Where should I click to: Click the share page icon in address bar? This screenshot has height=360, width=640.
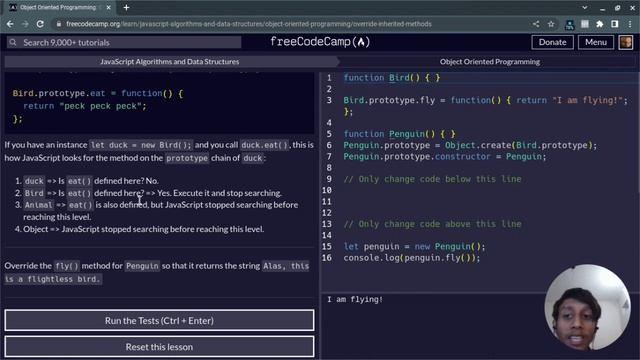pos(536,24)
